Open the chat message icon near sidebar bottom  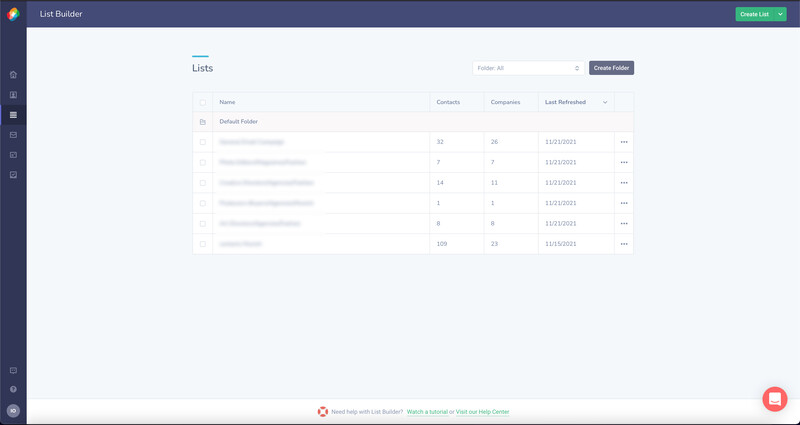[13, 370]
